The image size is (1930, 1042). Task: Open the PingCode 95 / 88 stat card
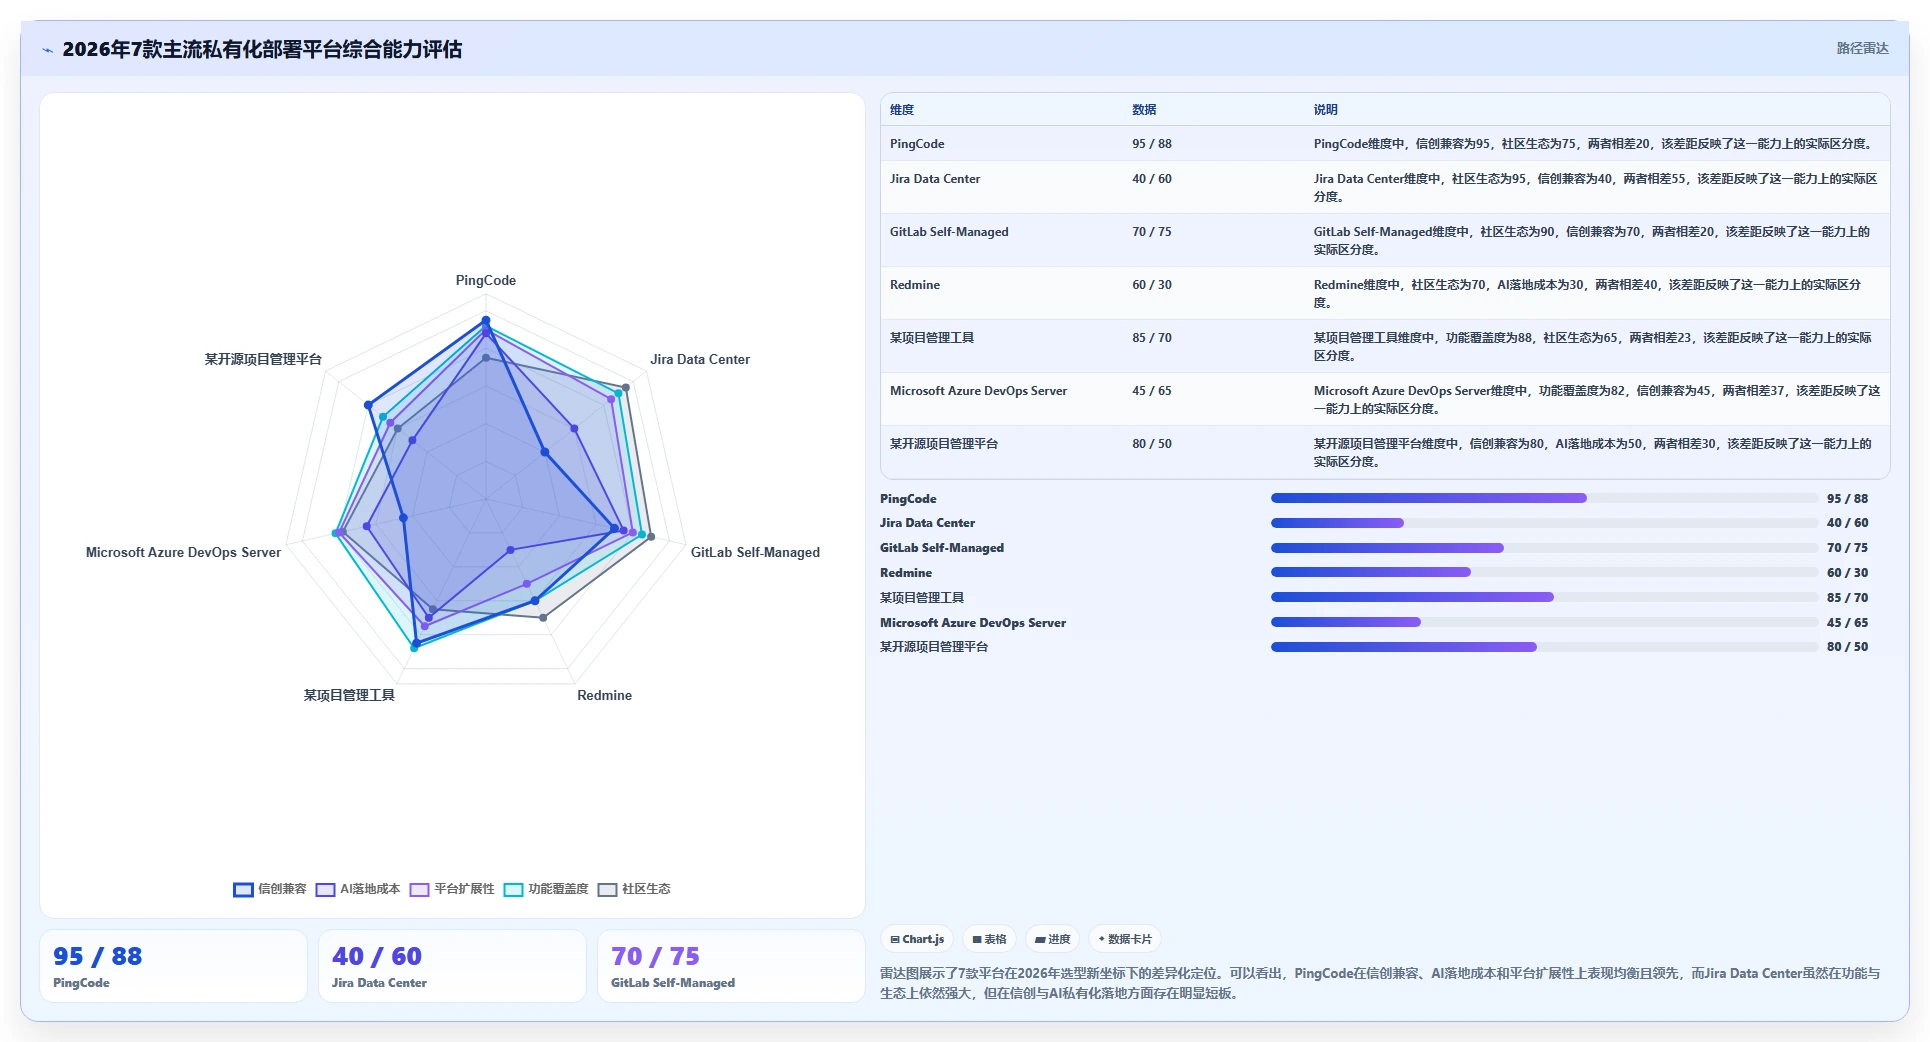click(173, 966)
